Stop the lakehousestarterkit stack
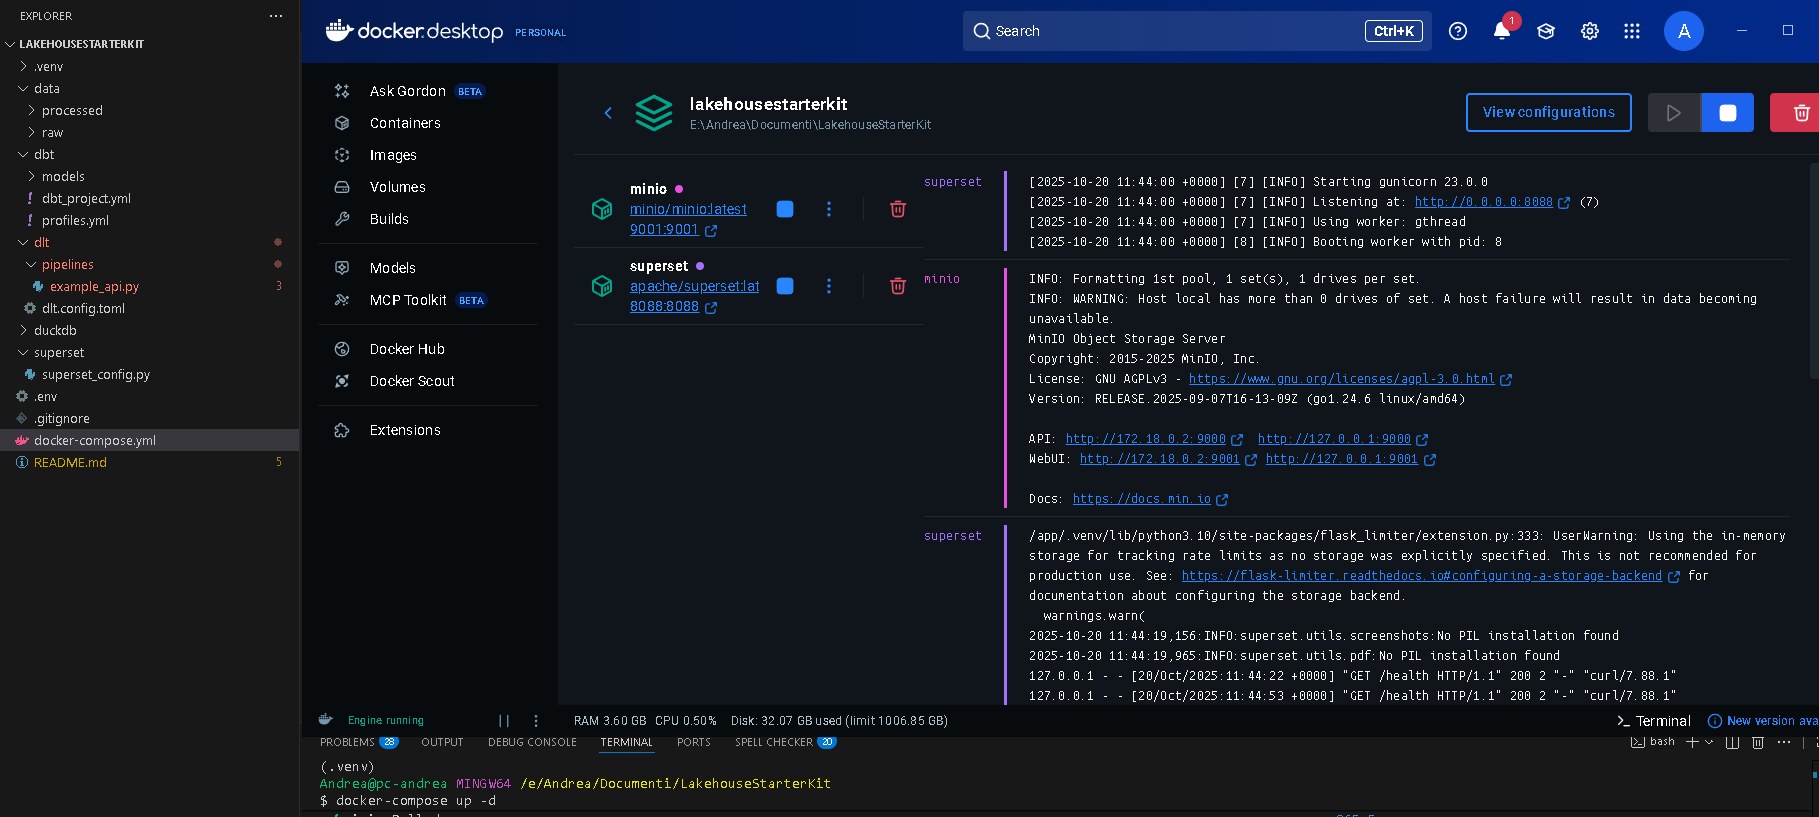Viewport: 1819px width, 817px height. [x=1728, y=113]
